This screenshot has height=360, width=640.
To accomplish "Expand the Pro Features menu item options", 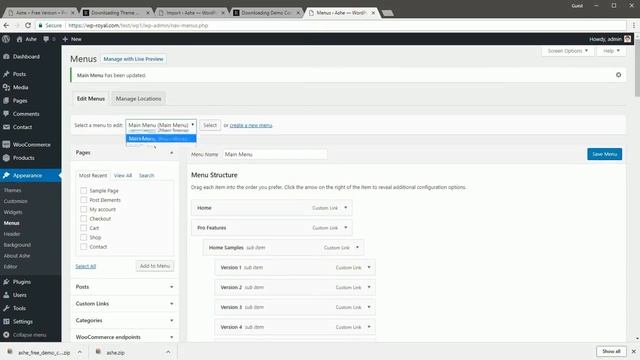I will (346, 228).
